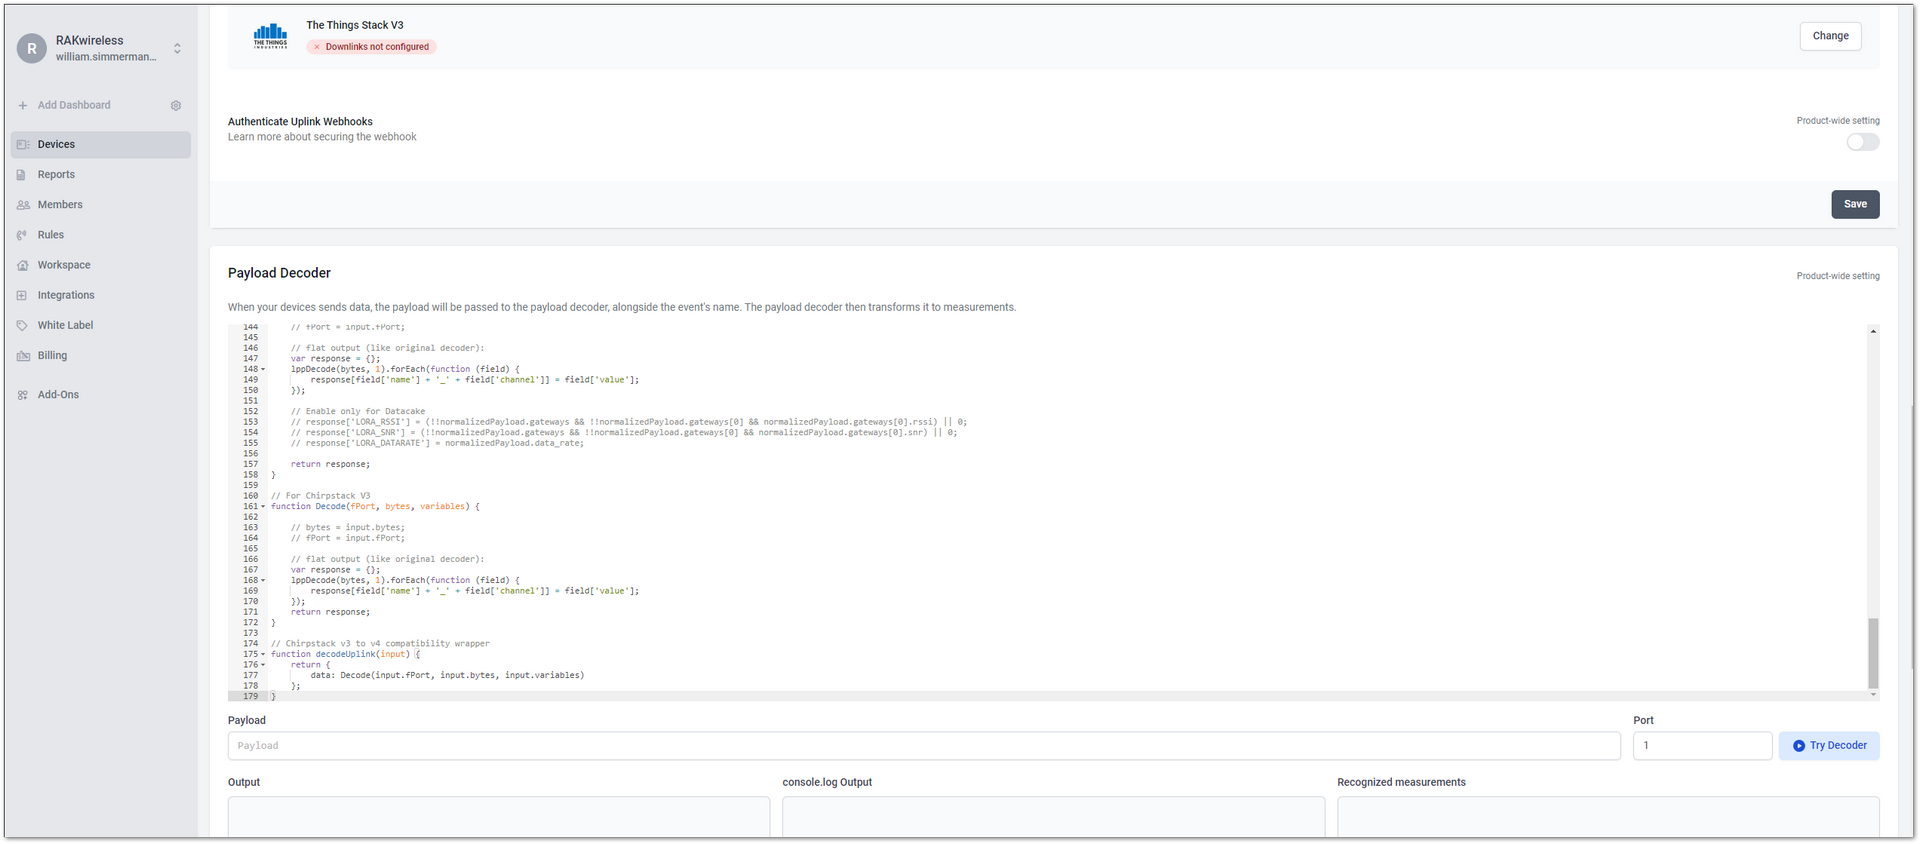
Task: Click the Payload input field
Action: (924, 746)
